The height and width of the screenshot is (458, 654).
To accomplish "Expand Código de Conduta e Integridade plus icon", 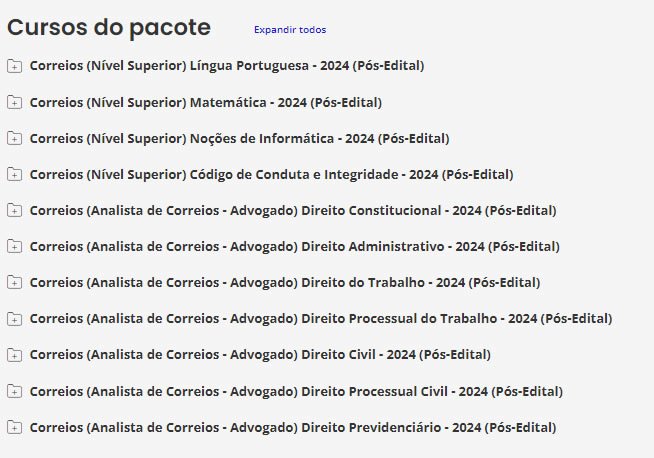I will point(14,174).
